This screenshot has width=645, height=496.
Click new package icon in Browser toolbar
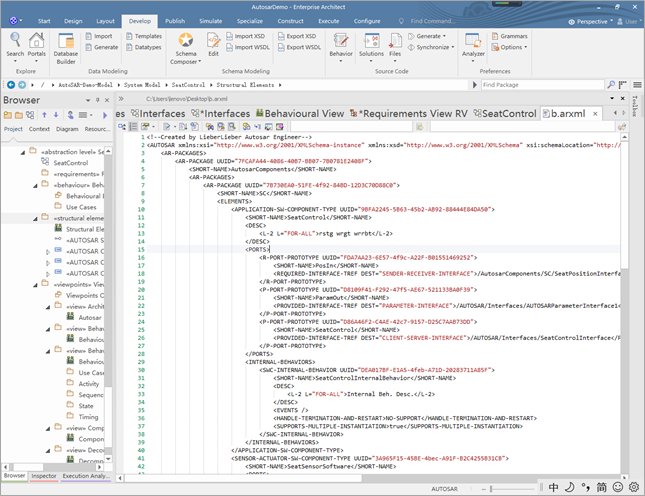pyautogui.click(x=8, y=115)
